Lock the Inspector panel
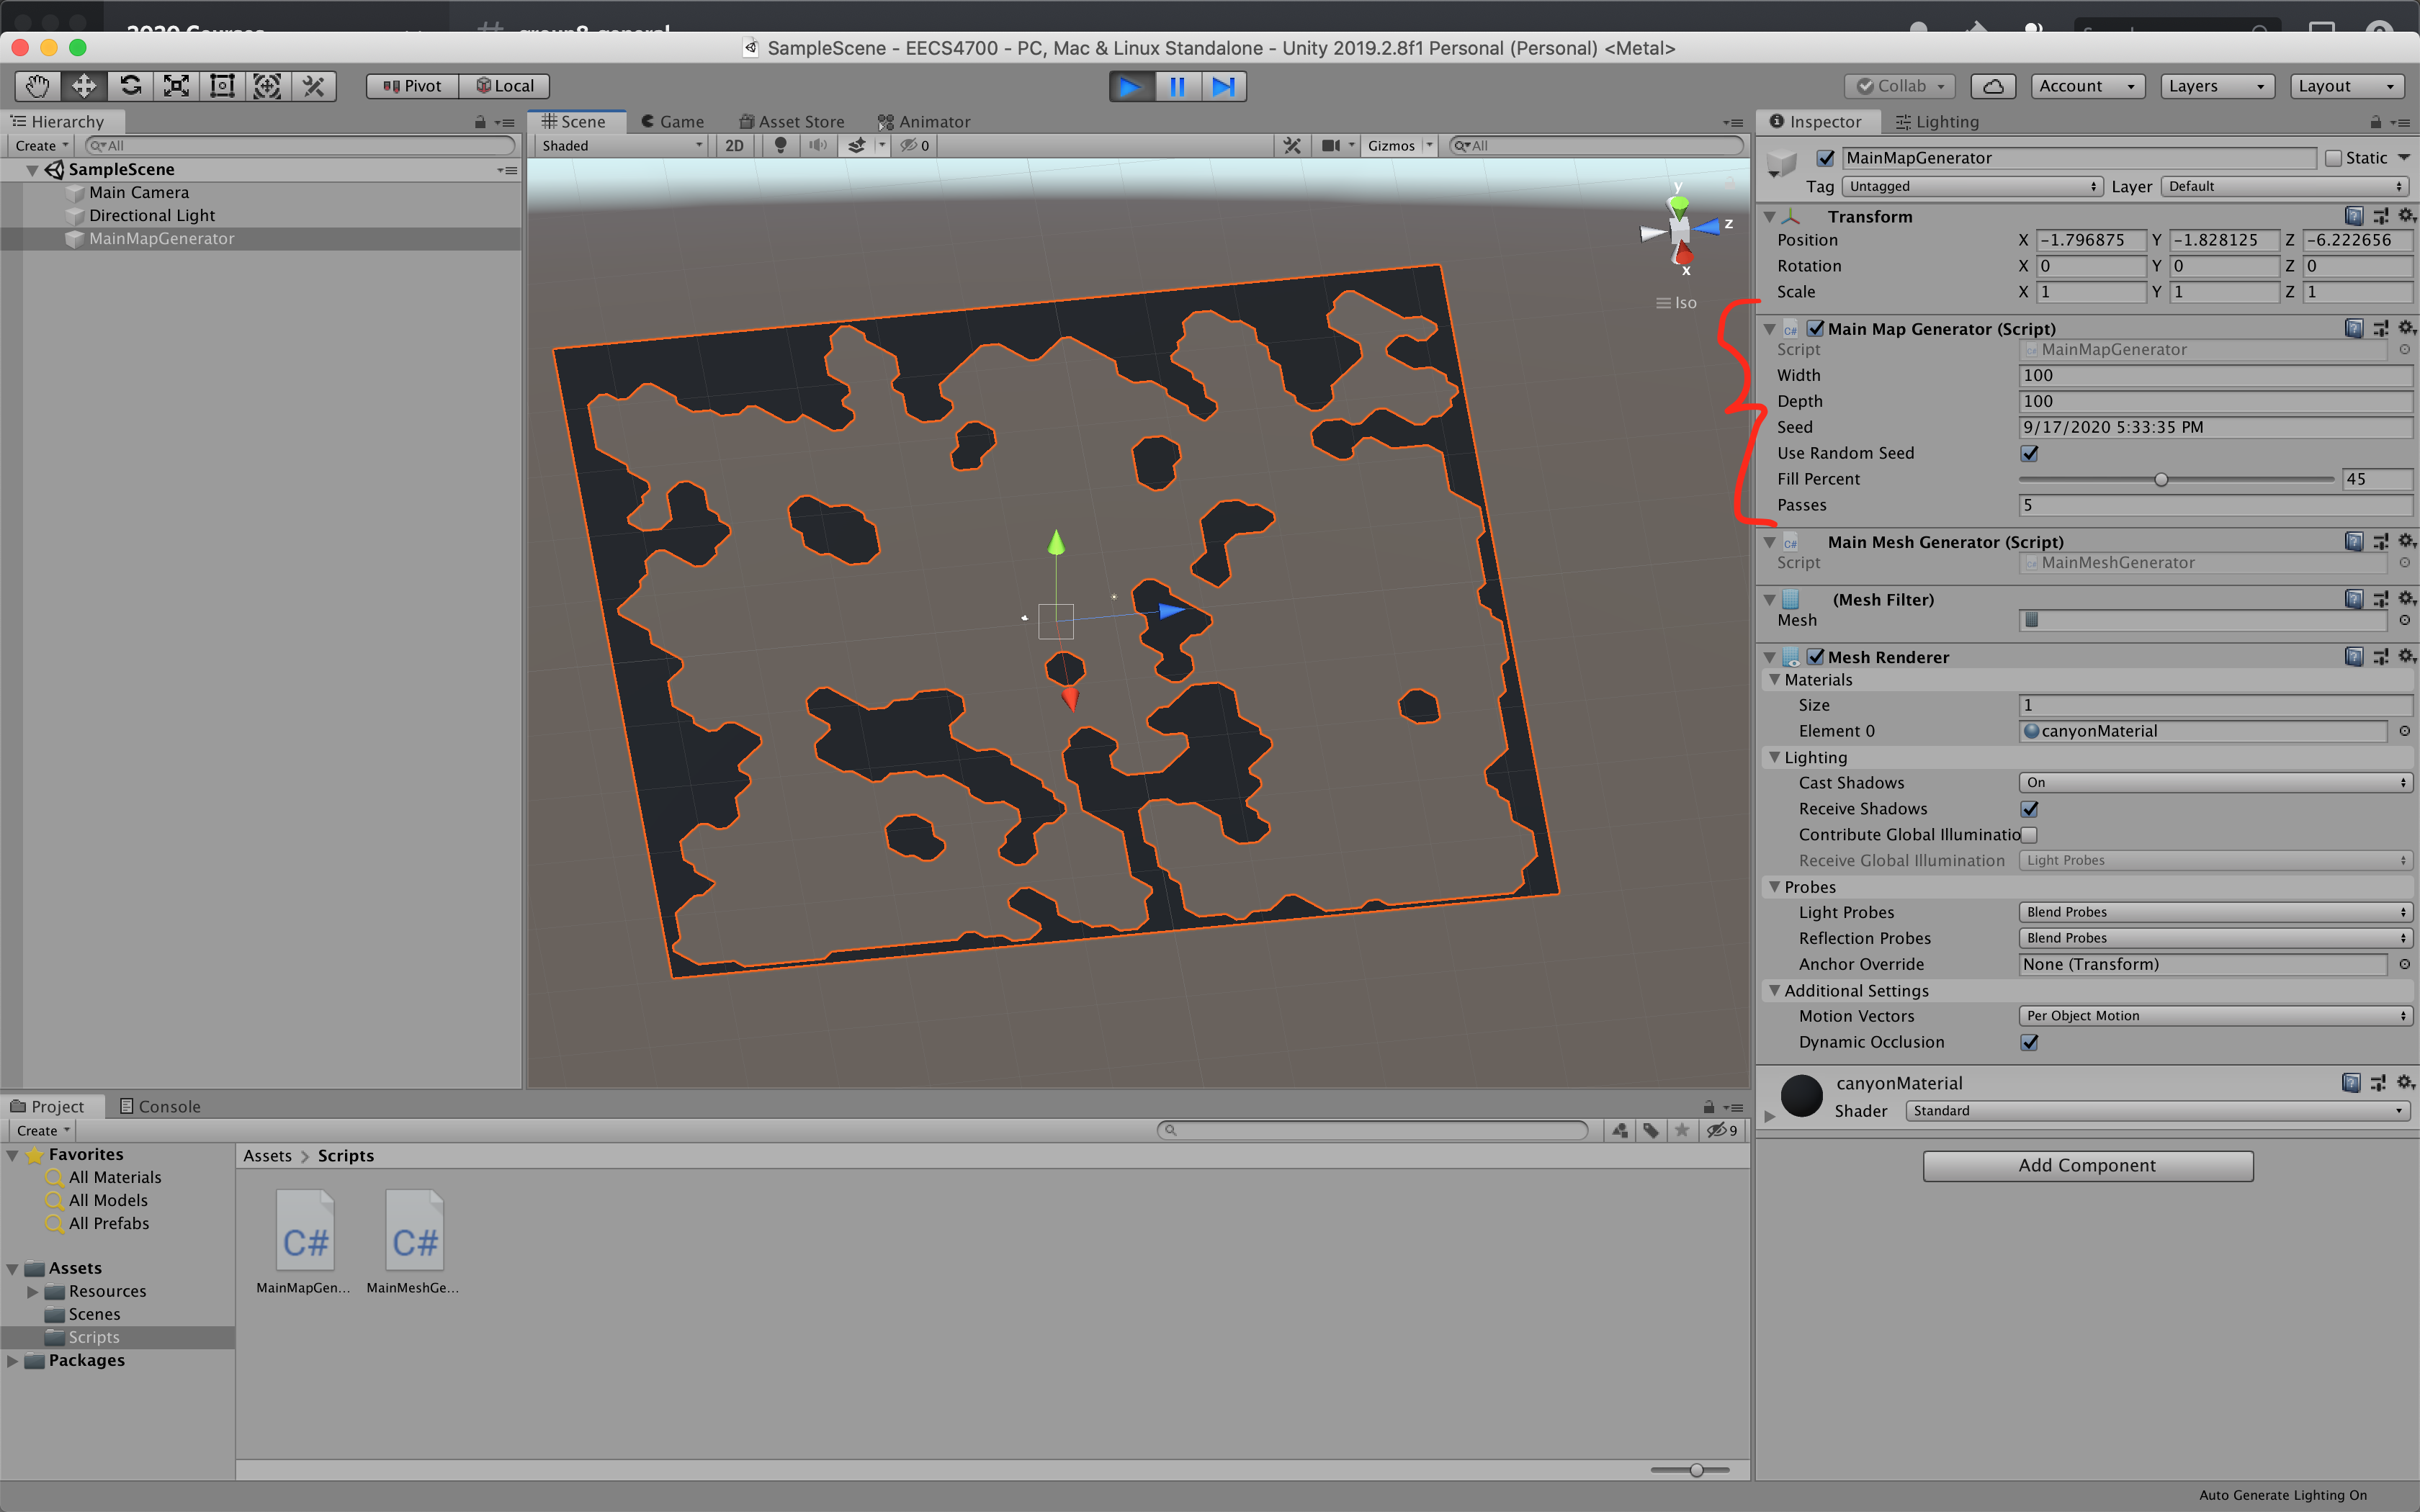Image resolution: width=2420 pixels, height=1512 pixels. [2375, 122]
